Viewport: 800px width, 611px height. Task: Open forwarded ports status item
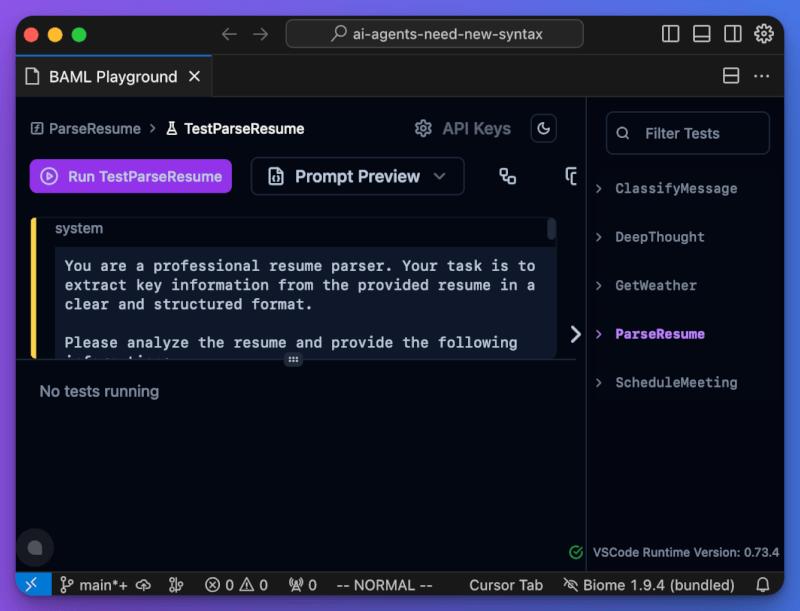tap(303, 585)
